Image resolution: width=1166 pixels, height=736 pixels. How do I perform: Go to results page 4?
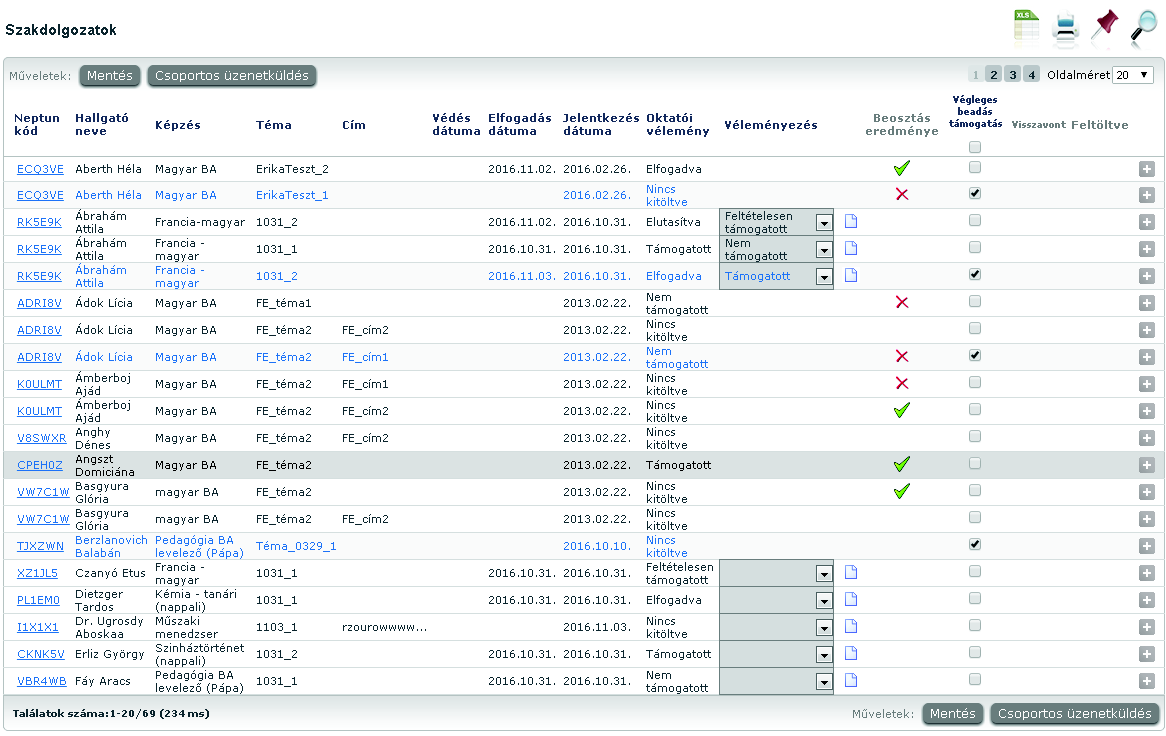pyautogui.click(x=1031, y=74)
